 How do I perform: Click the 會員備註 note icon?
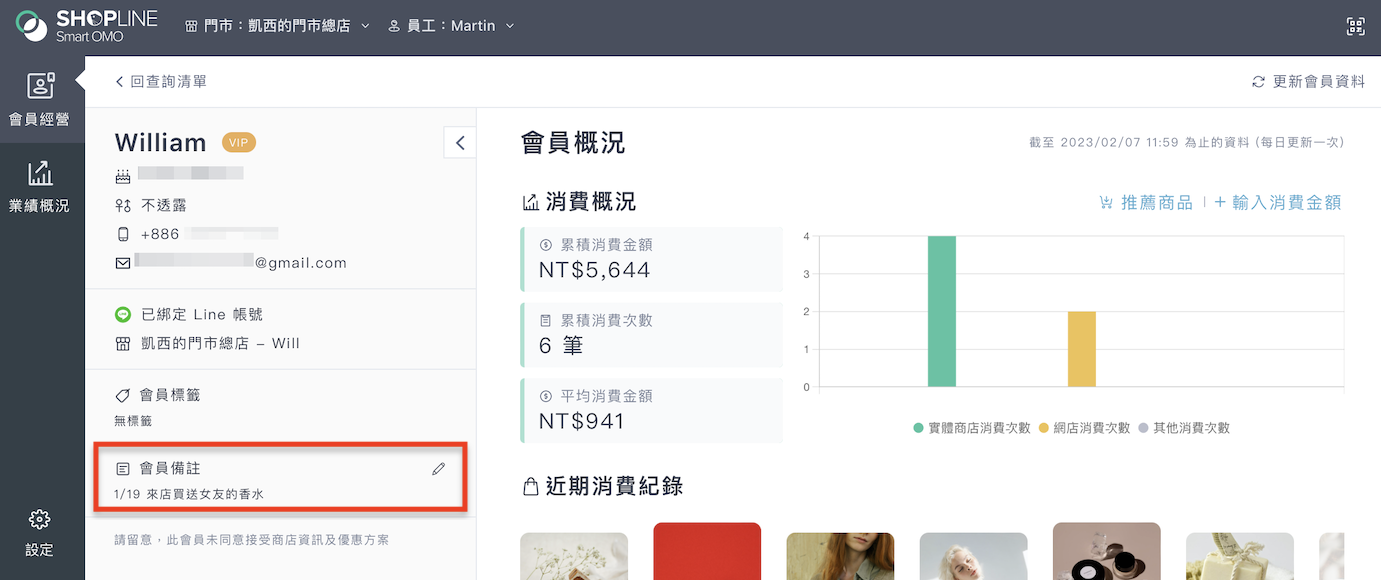click(x=123, y=468)
